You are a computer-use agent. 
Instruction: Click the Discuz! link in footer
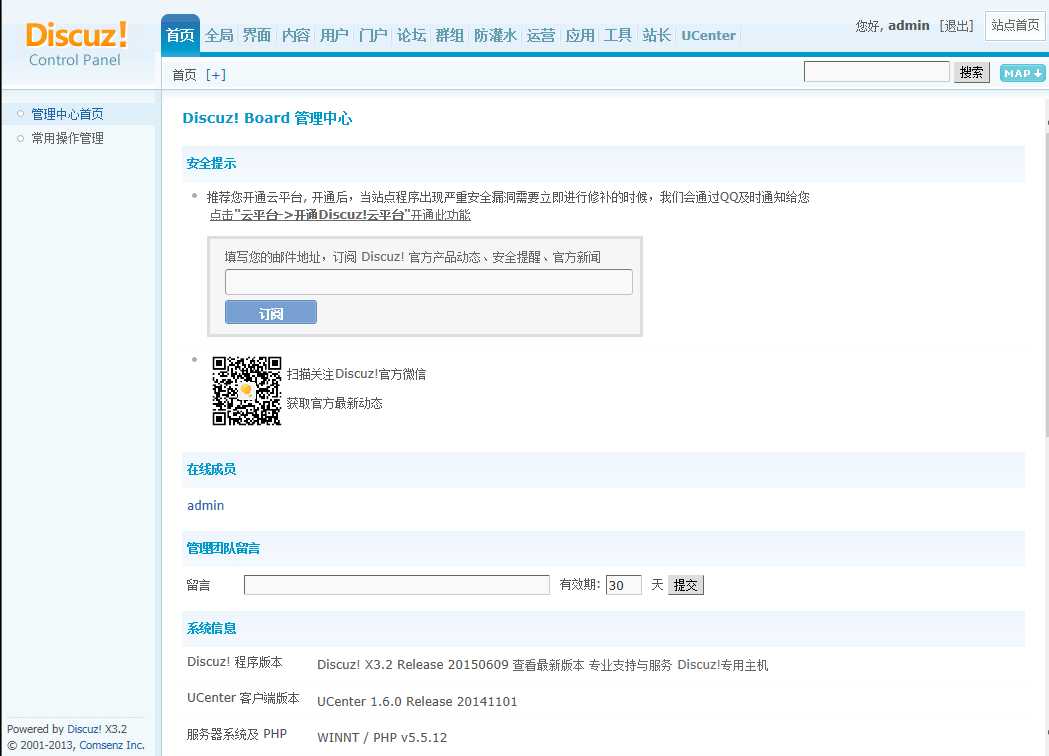point(84,729)
